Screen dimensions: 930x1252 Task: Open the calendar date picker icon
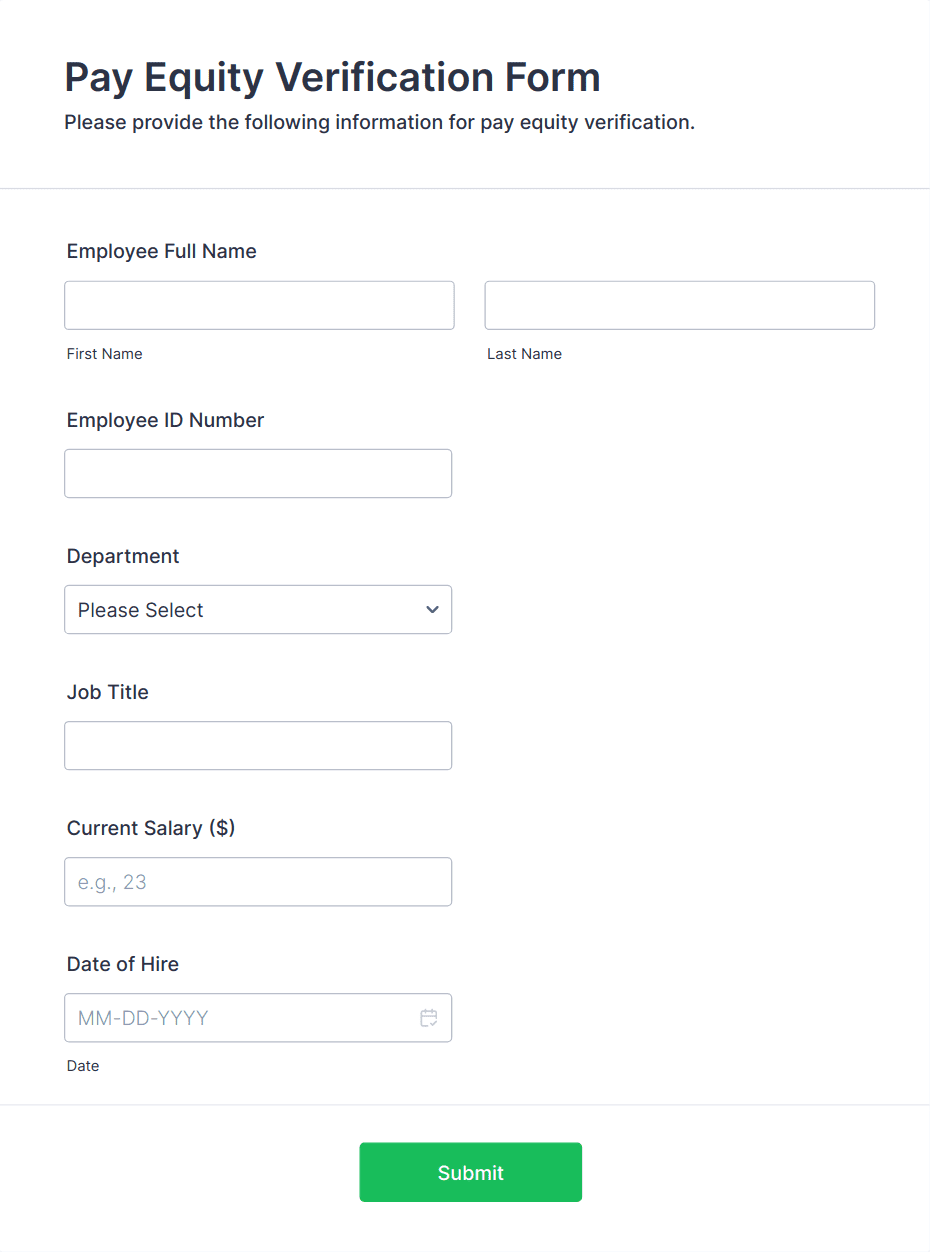pyautogui.click(x=428, y=1018)
